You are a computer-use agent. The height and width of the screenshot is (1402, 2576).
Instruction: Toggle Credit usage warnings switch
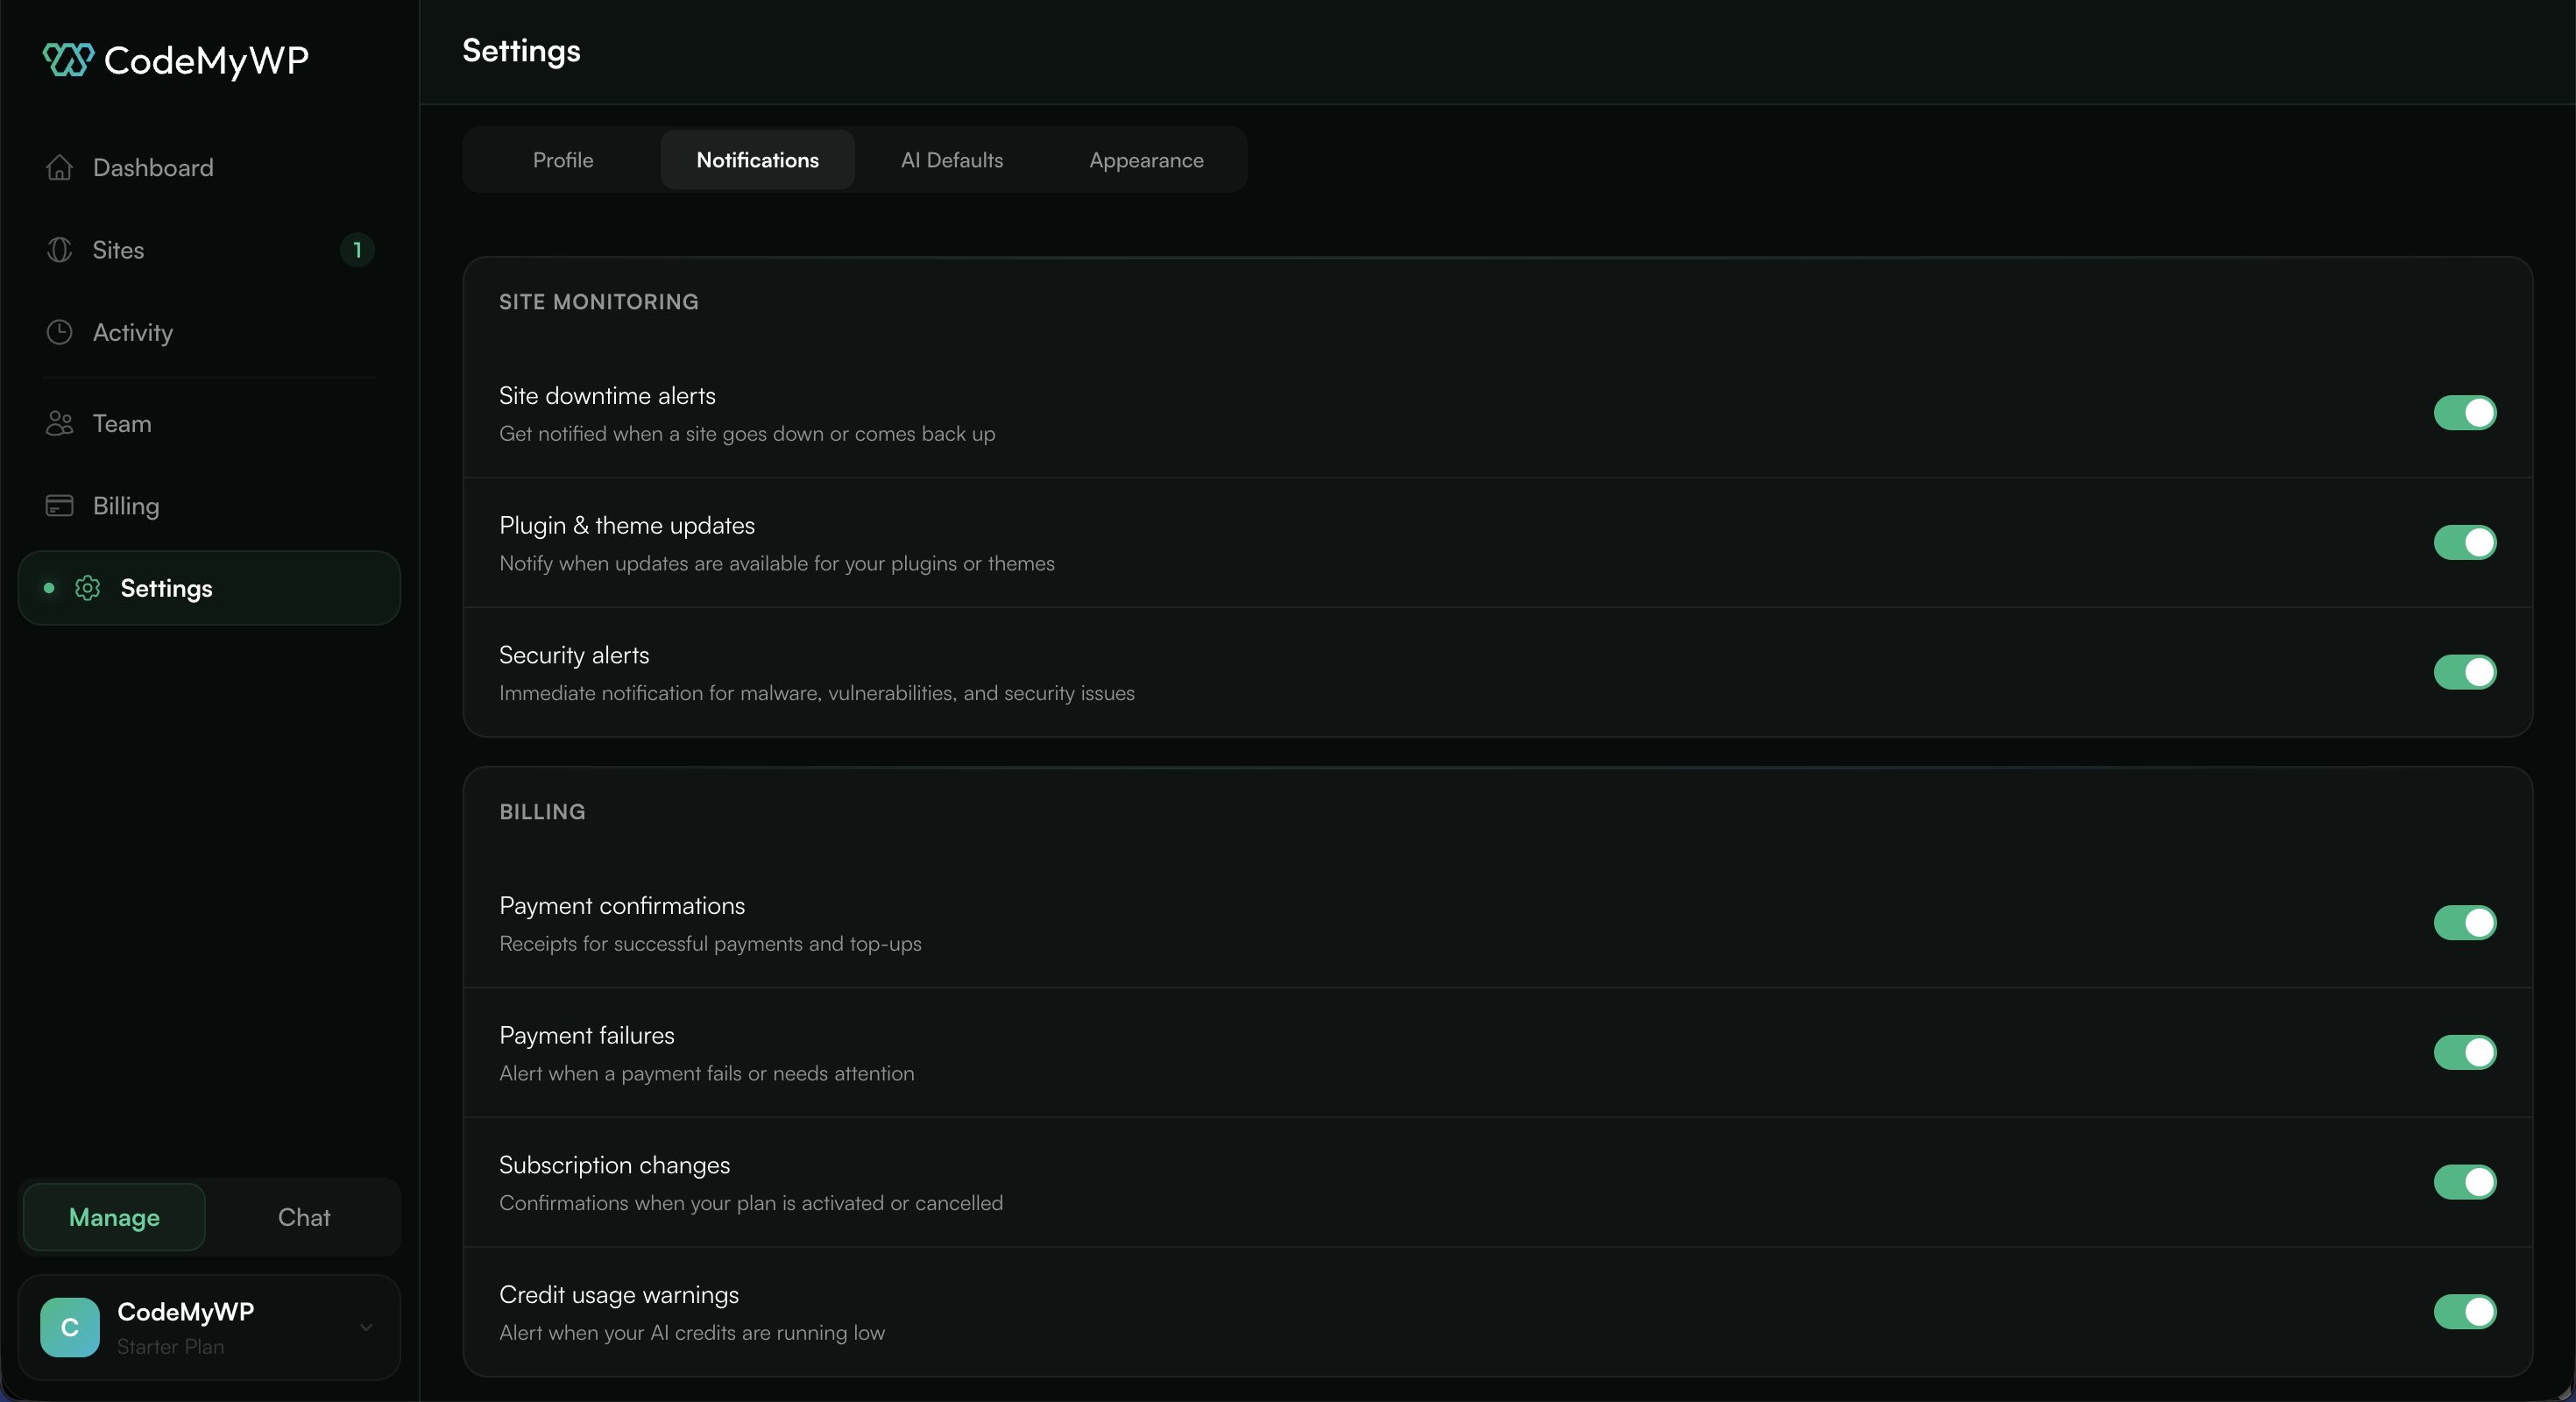(2464, 1312)
